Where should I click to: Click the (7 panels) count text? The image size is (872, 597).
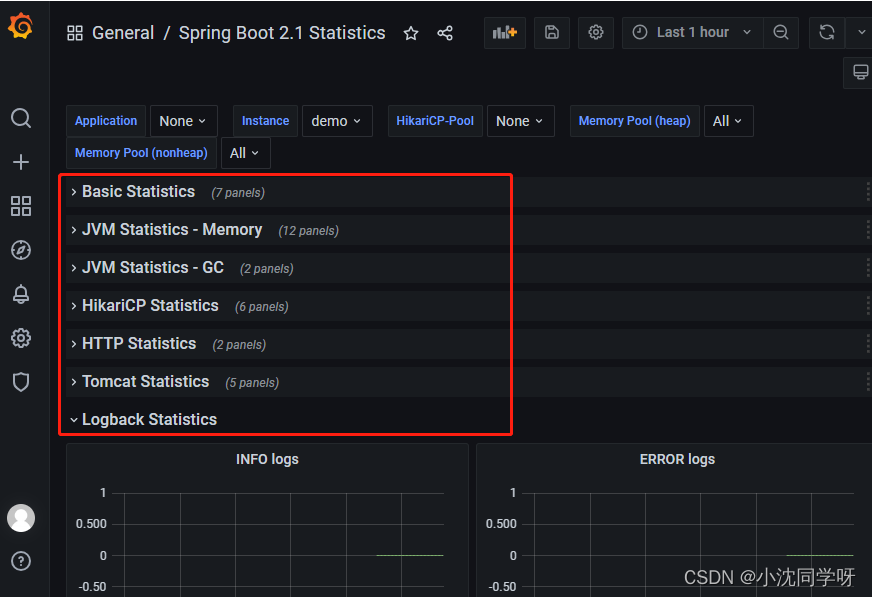[x=238, y=193]
